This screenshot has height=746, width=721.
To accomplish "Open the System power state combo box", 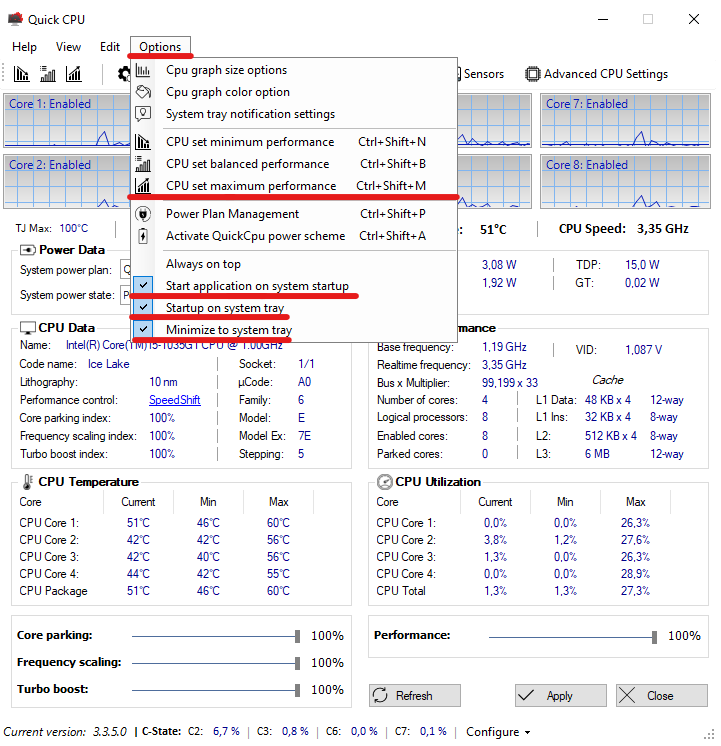I will pos(125,295).
